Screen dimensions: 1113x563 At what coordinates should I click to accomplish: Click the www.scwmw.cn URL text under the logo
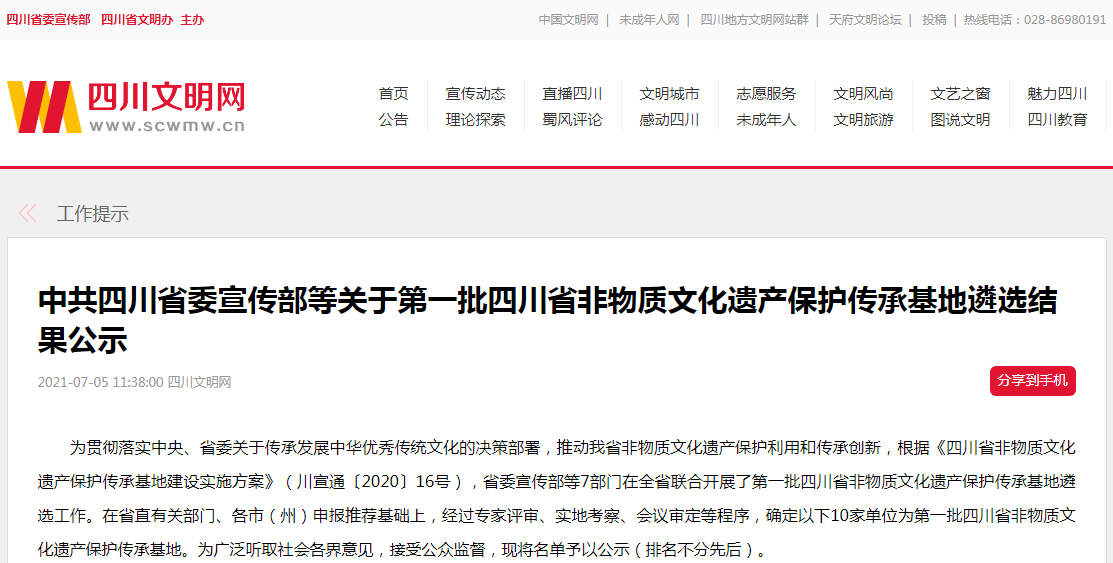tap(168, 126)
